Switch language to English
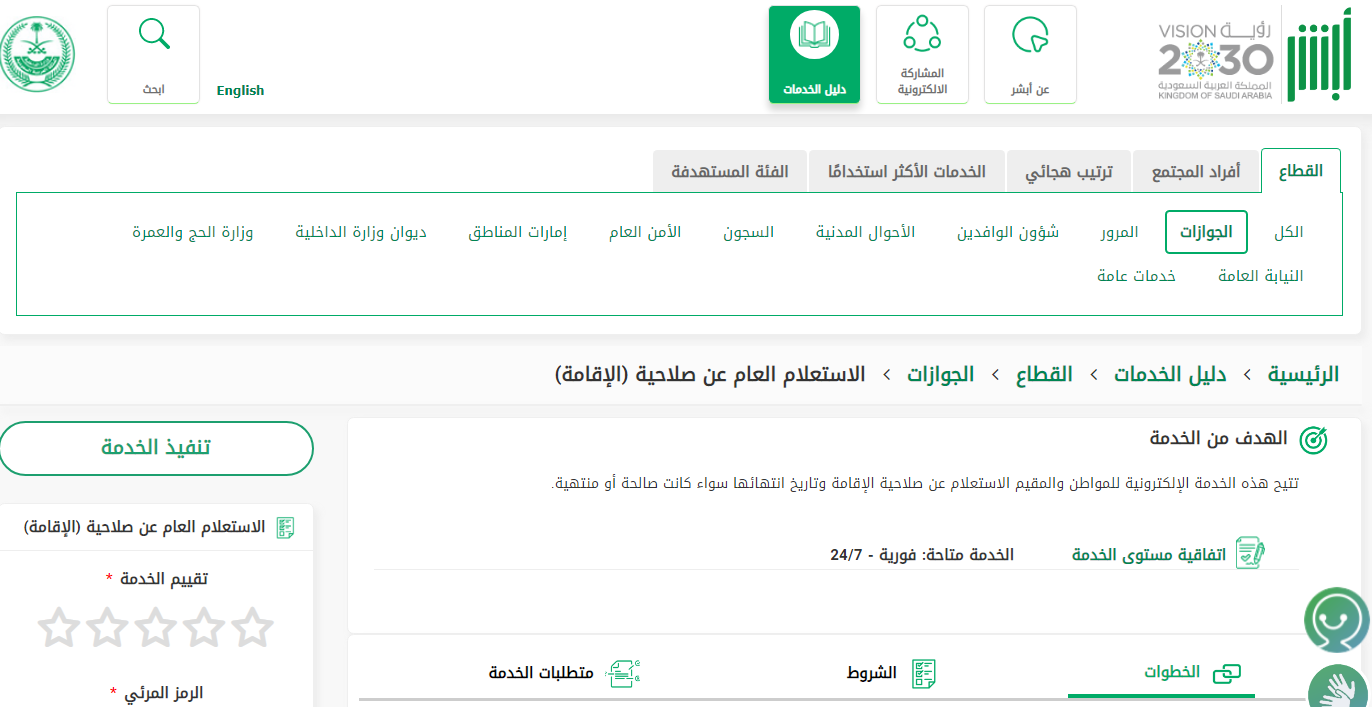Viewport: 1372px width, 707px height. click(240, 90)
